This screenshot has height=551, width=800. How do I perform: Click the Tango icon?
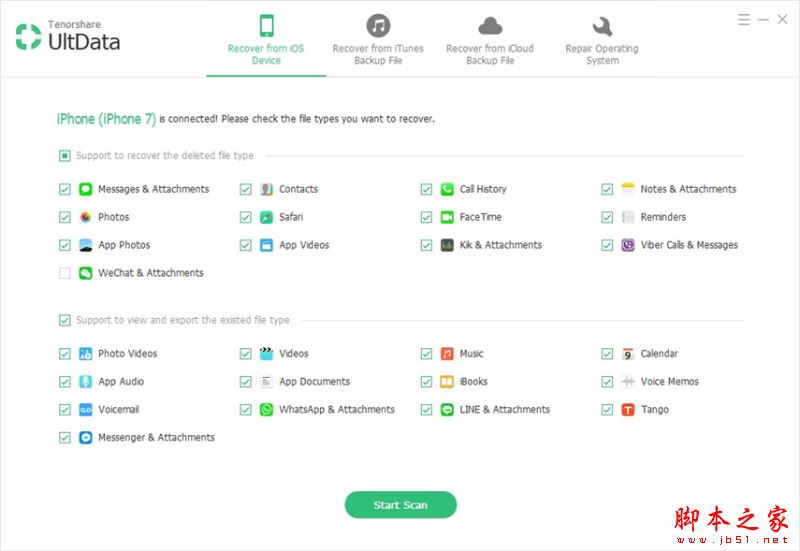pyautogui.click(x=628, y=410)
